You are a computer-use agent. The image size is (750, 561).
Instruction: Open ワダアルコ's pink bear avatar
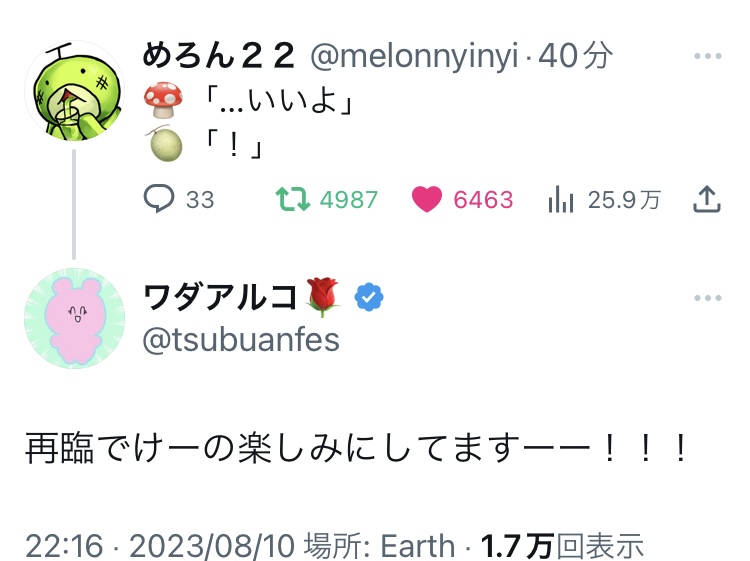73,319
